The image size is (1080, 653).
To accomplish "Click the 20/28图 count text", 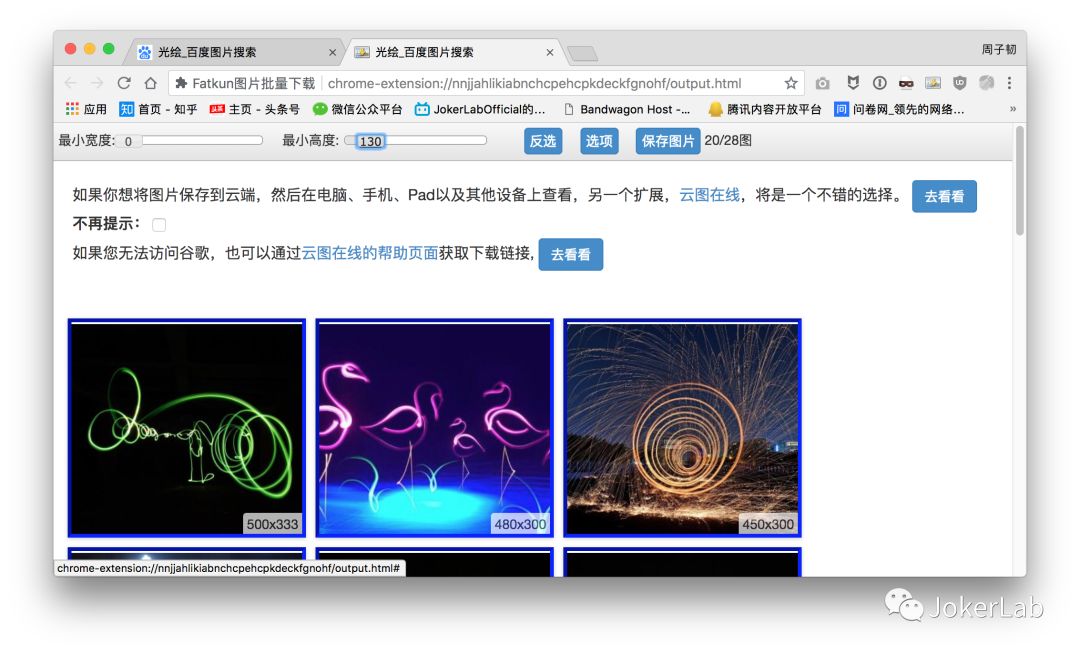I will pyautogui.click(x=728, y=140).
